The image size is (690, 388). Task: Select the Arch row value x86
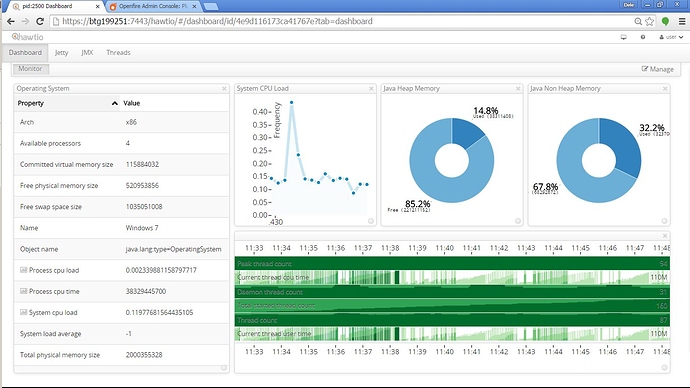pyautogui.click(x=131, y=122)
